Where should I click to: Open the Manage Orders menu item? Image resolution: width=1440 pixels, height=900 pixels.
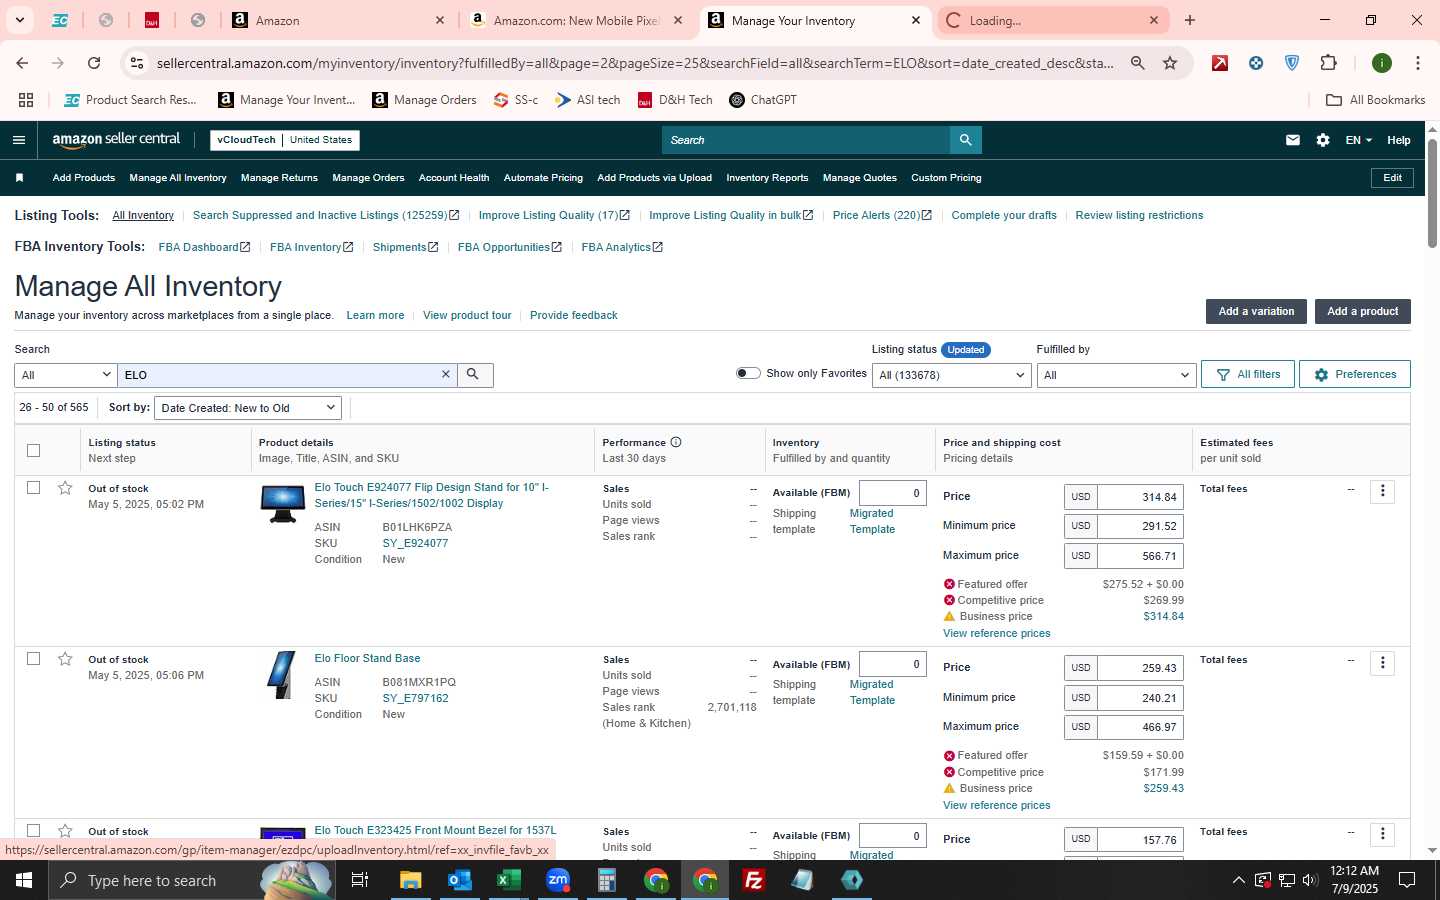pos(368,178)
